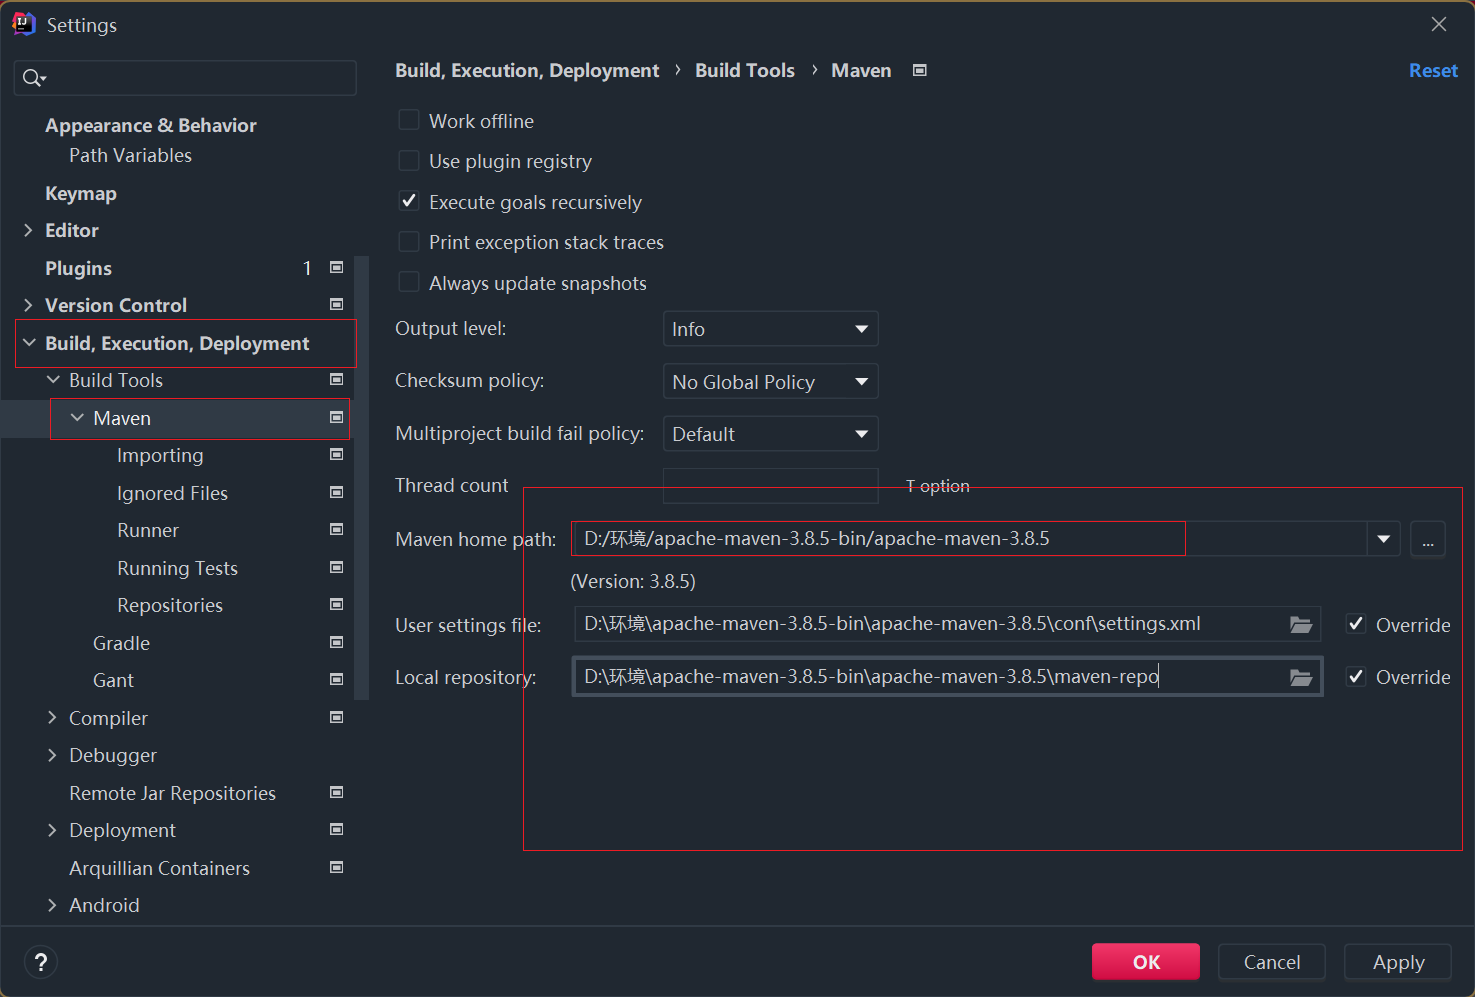Close the Settings dialog
The width and height of the screenshot is (1475, 997).
1439,24
